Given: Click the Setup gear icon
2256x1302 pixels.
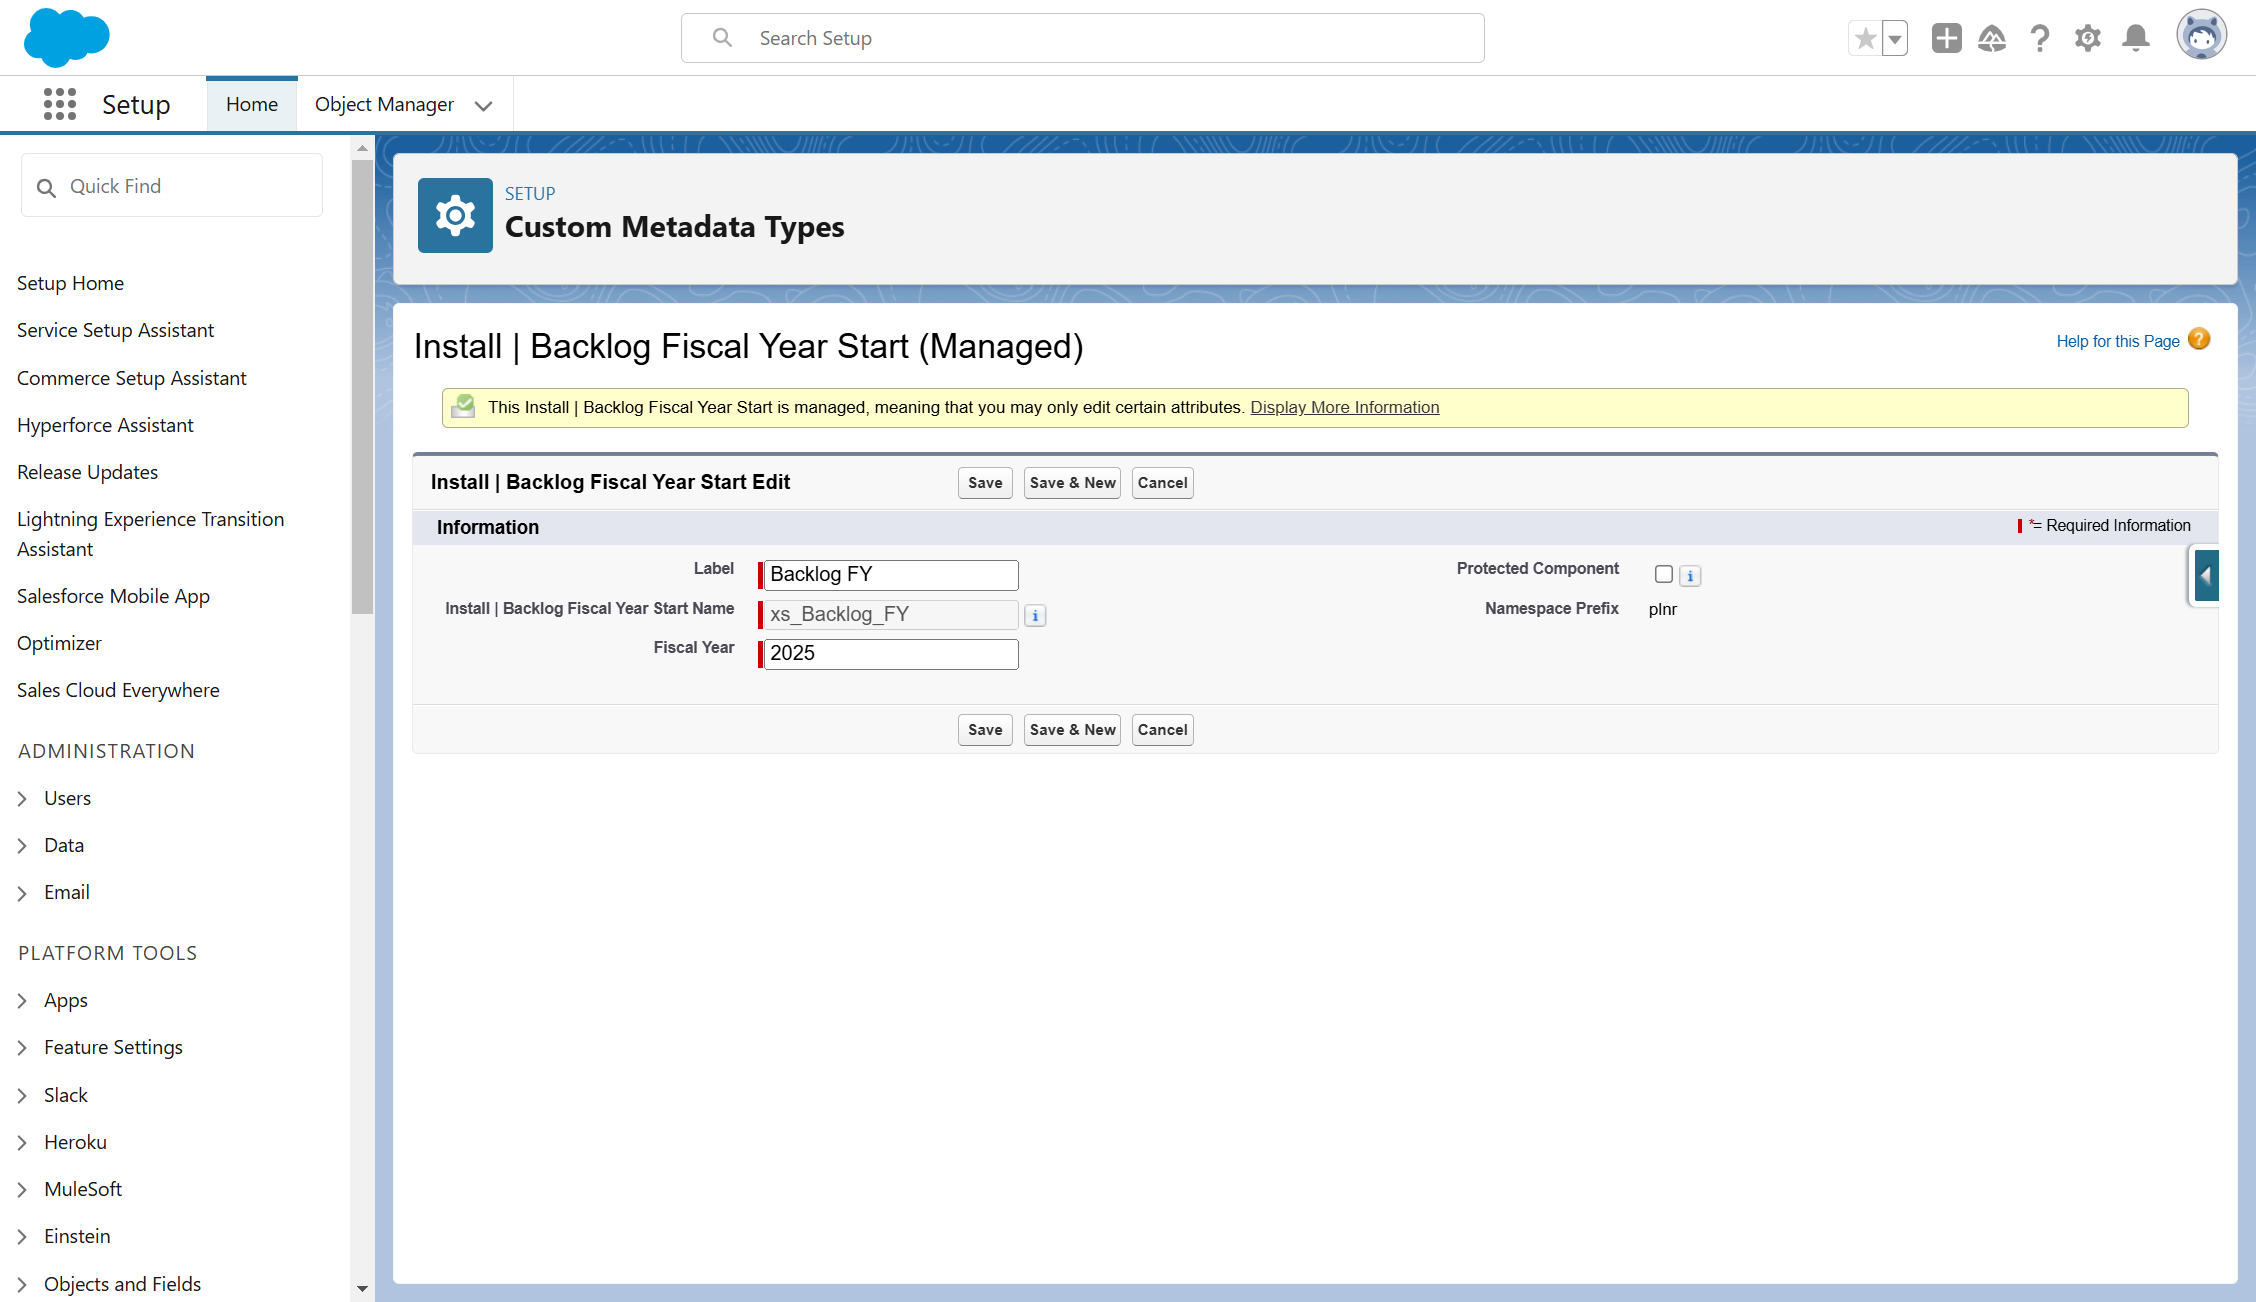Looking at the screenshot, I should pos(2087,39).
